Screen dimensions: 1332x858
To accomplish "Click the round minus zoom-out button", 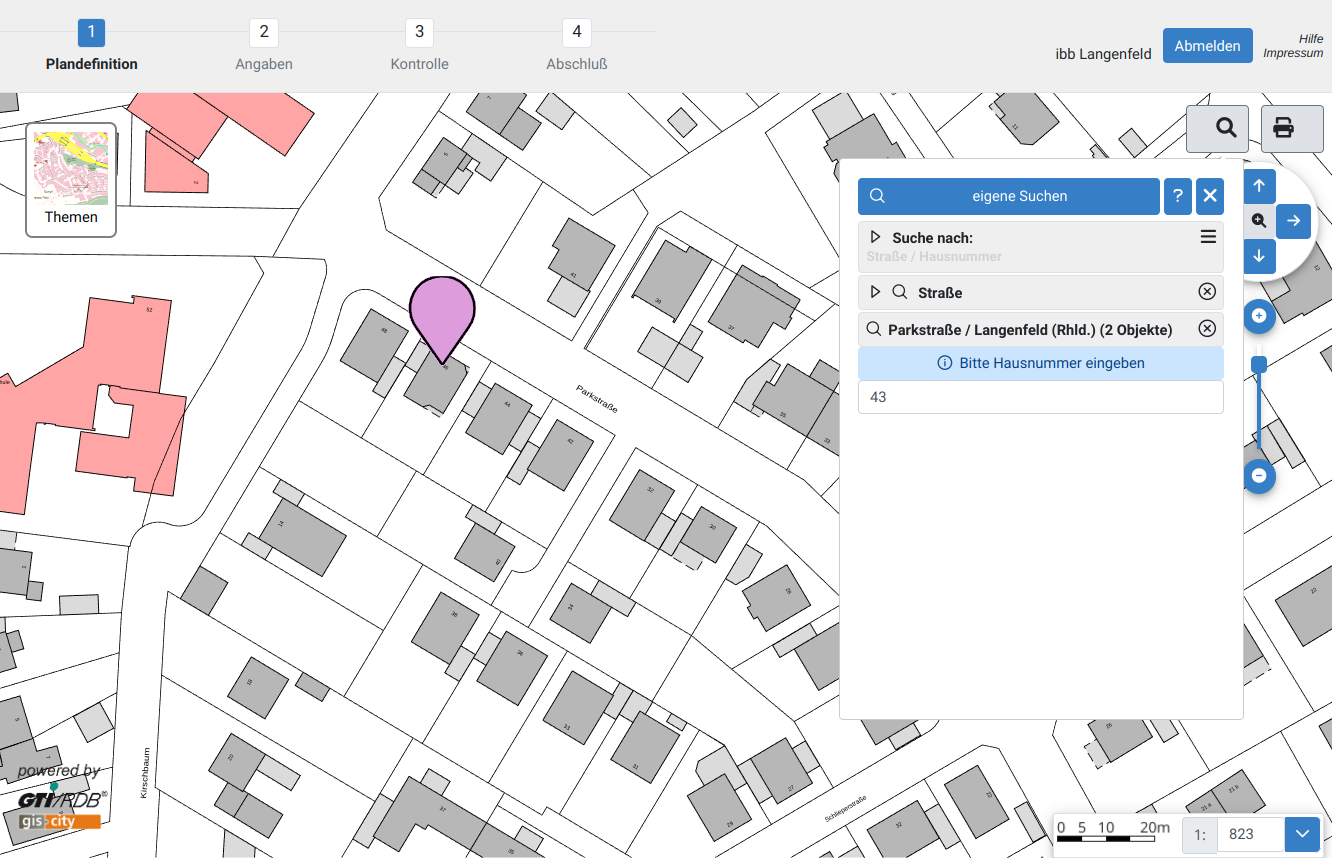I will [x=1259, y=476].
